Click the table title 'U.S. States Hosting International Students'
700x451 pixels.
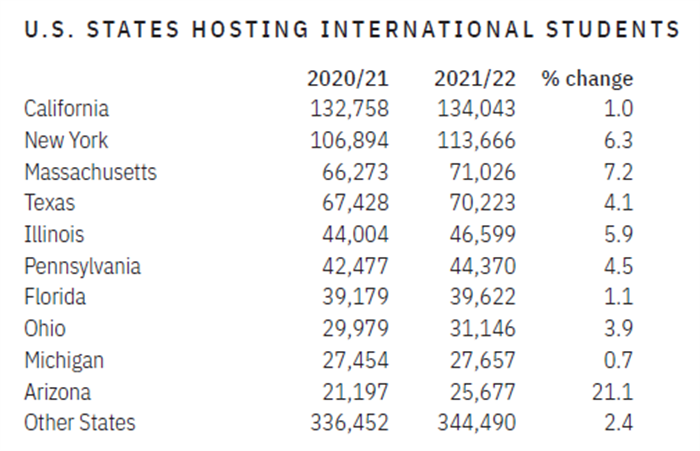click(352, 29)
